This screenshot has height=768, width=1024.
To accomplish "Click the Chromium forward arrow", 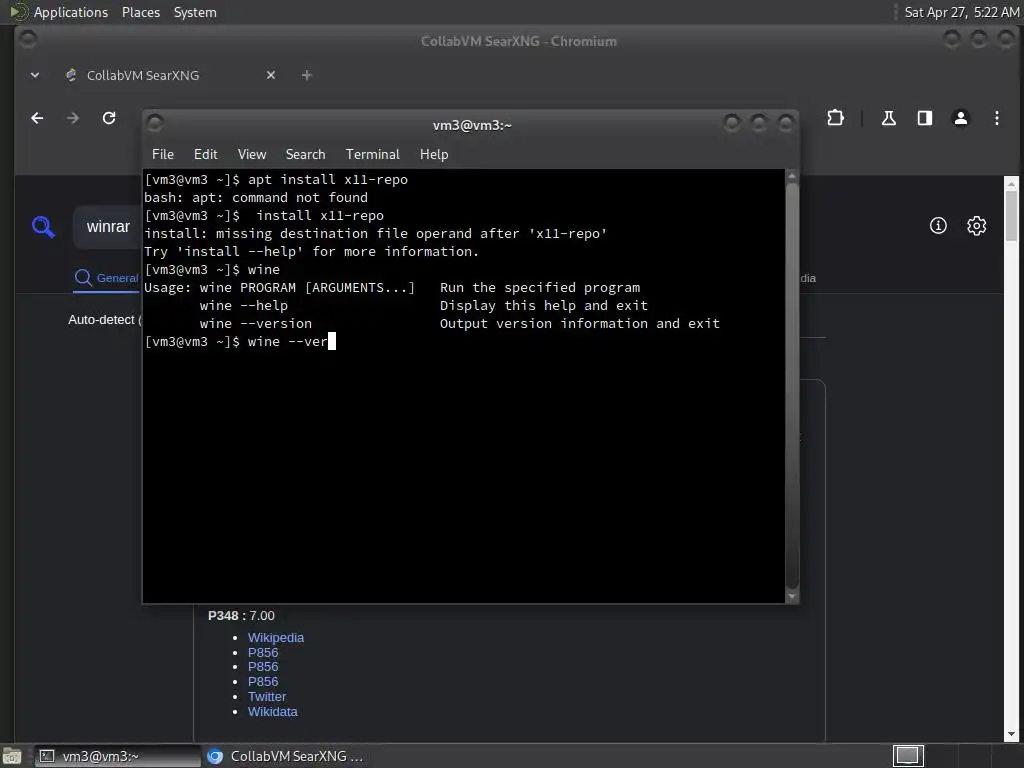I will 72,118.
